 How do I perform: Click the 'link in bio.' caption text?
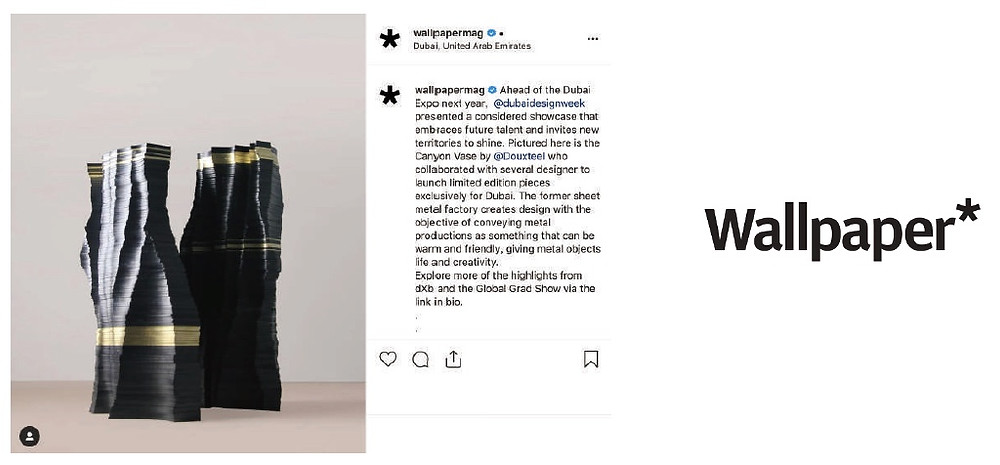click(438, 302)
